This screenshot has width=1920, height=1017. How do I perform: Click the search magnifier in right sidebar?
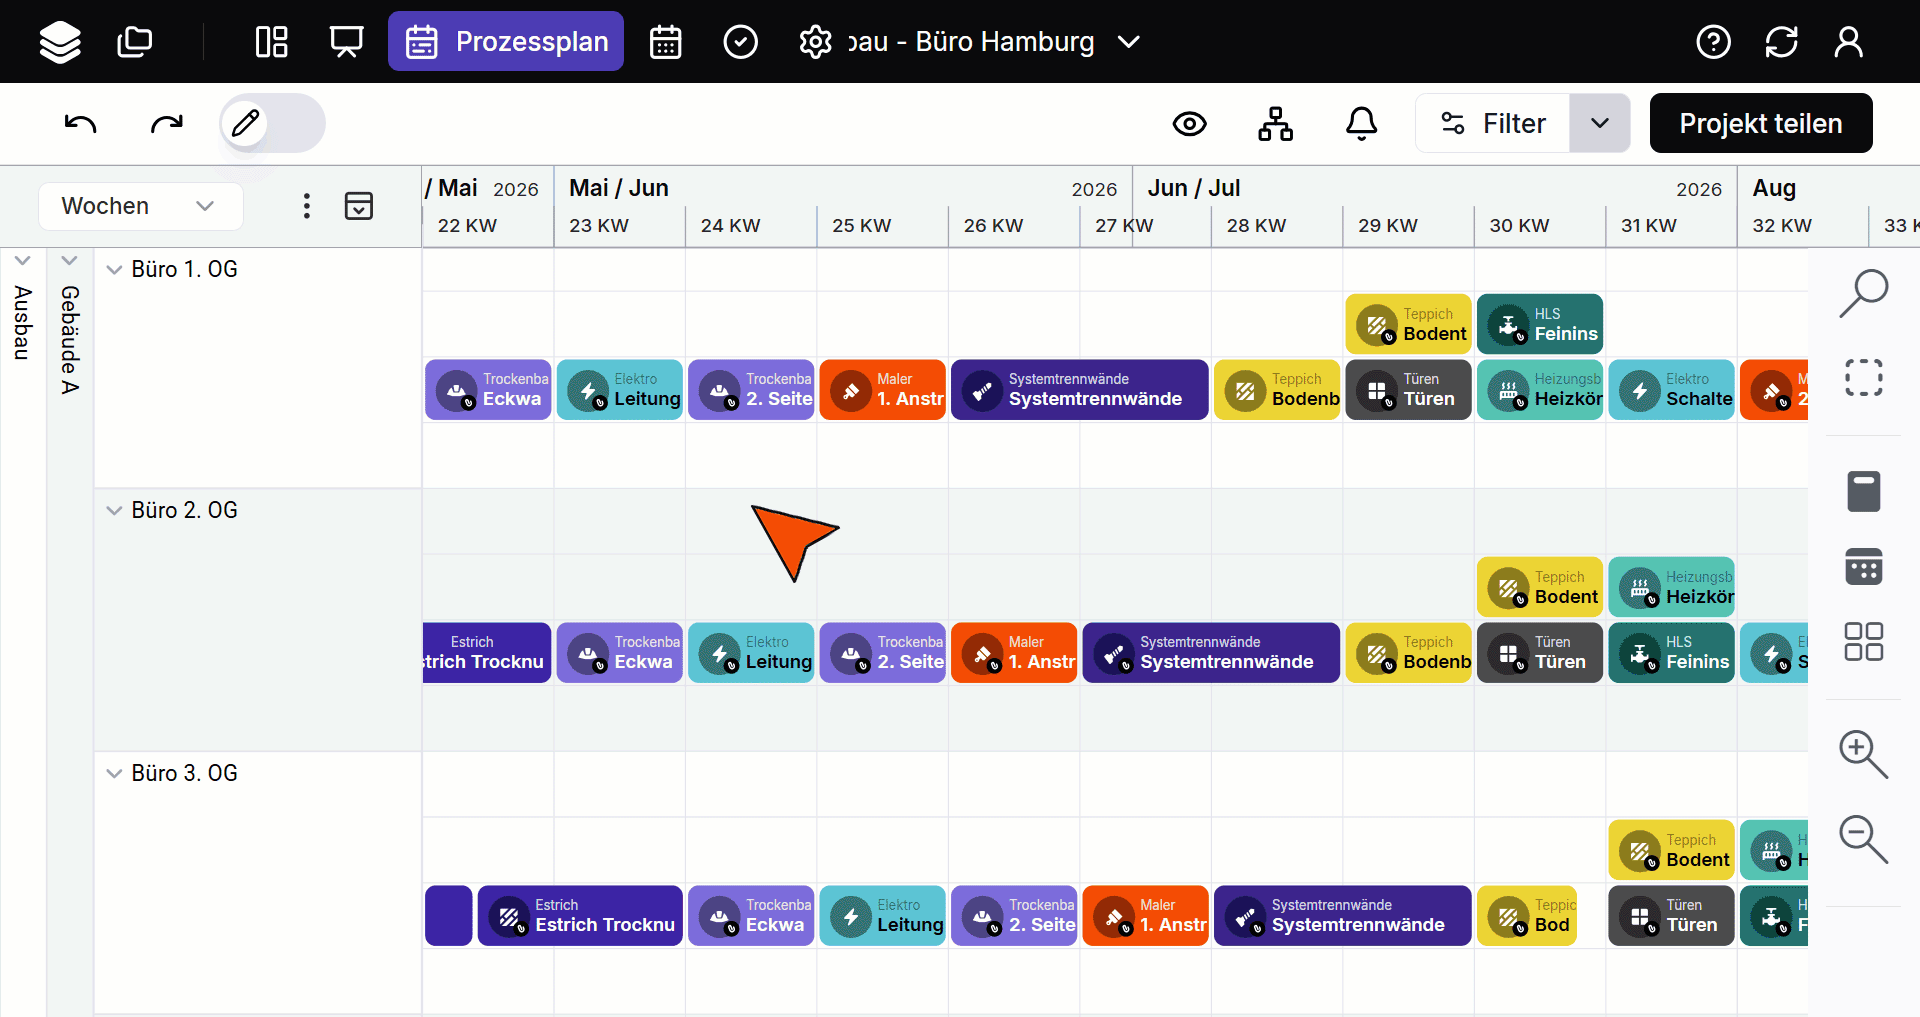tap(1863, 294)
